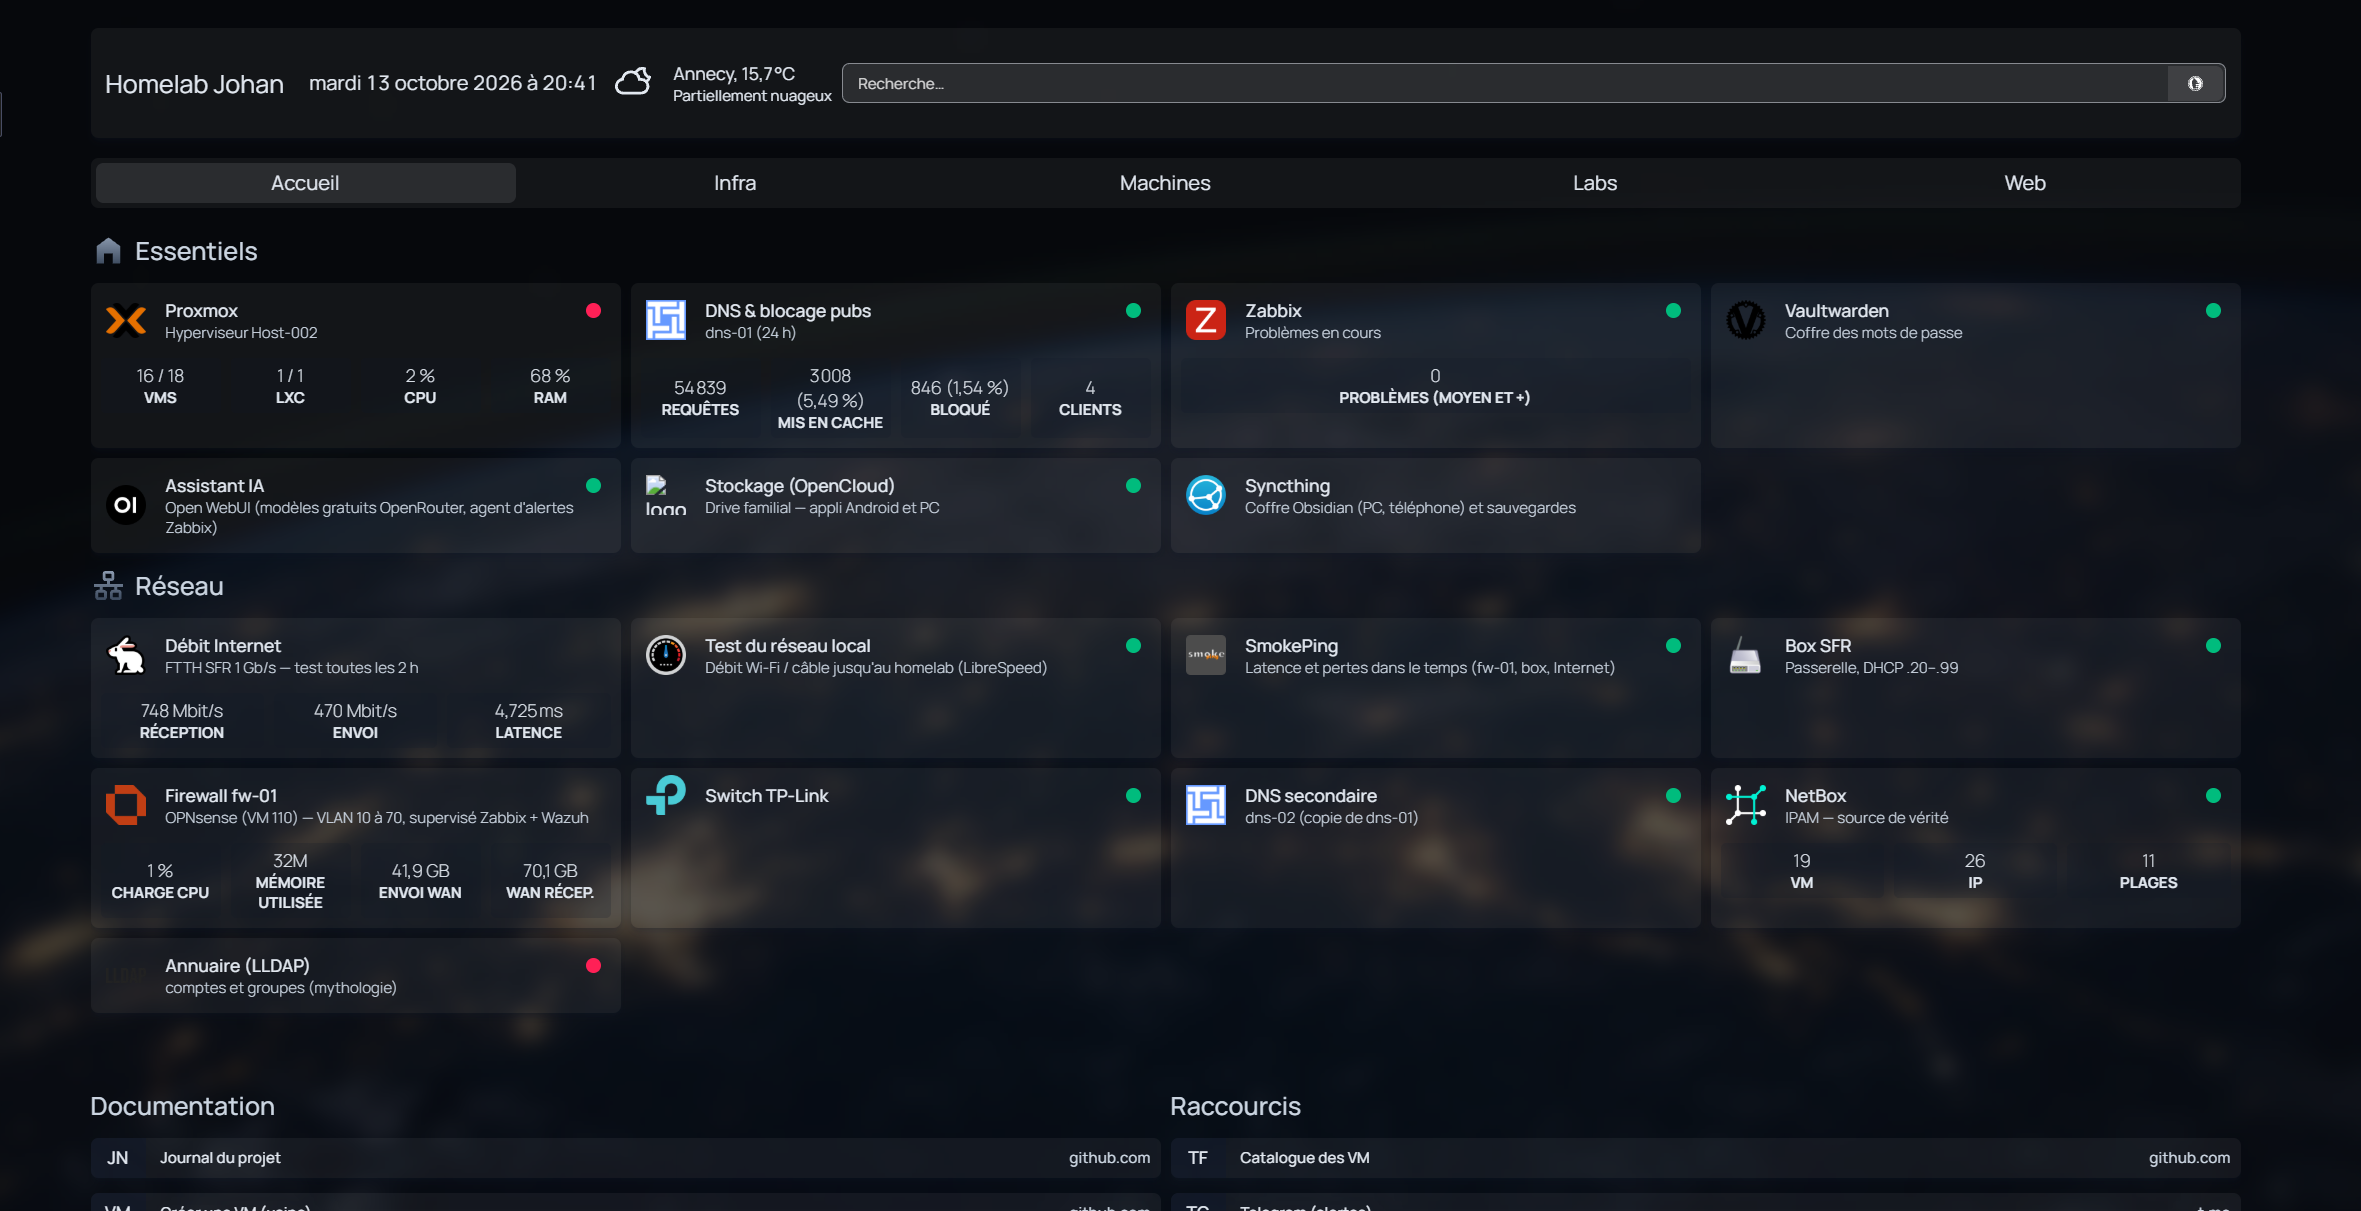Open the Web tab

point(2025,183)
